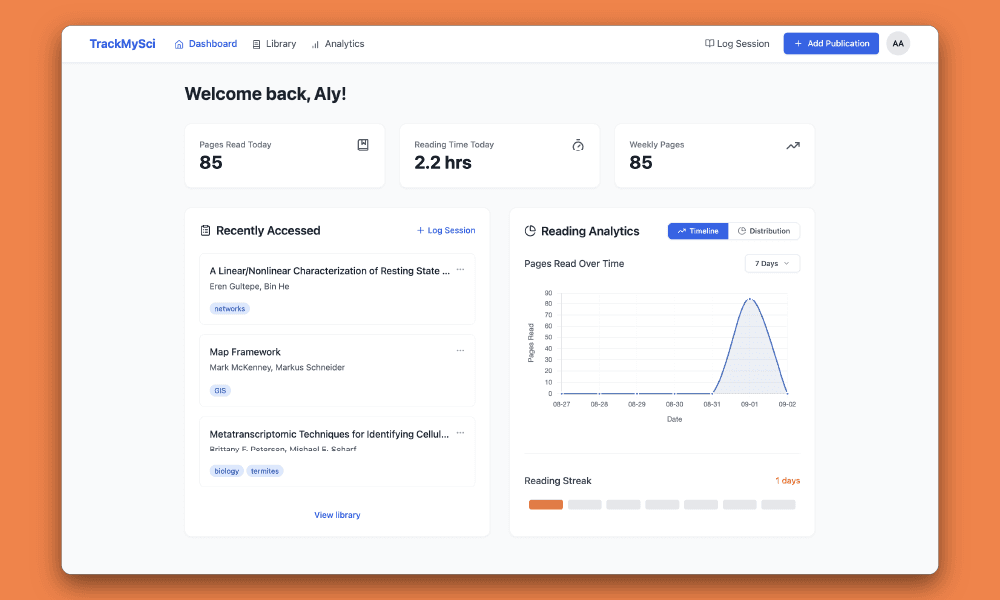Click the bookmark icon on Pages Read Today card

[362, 144]
